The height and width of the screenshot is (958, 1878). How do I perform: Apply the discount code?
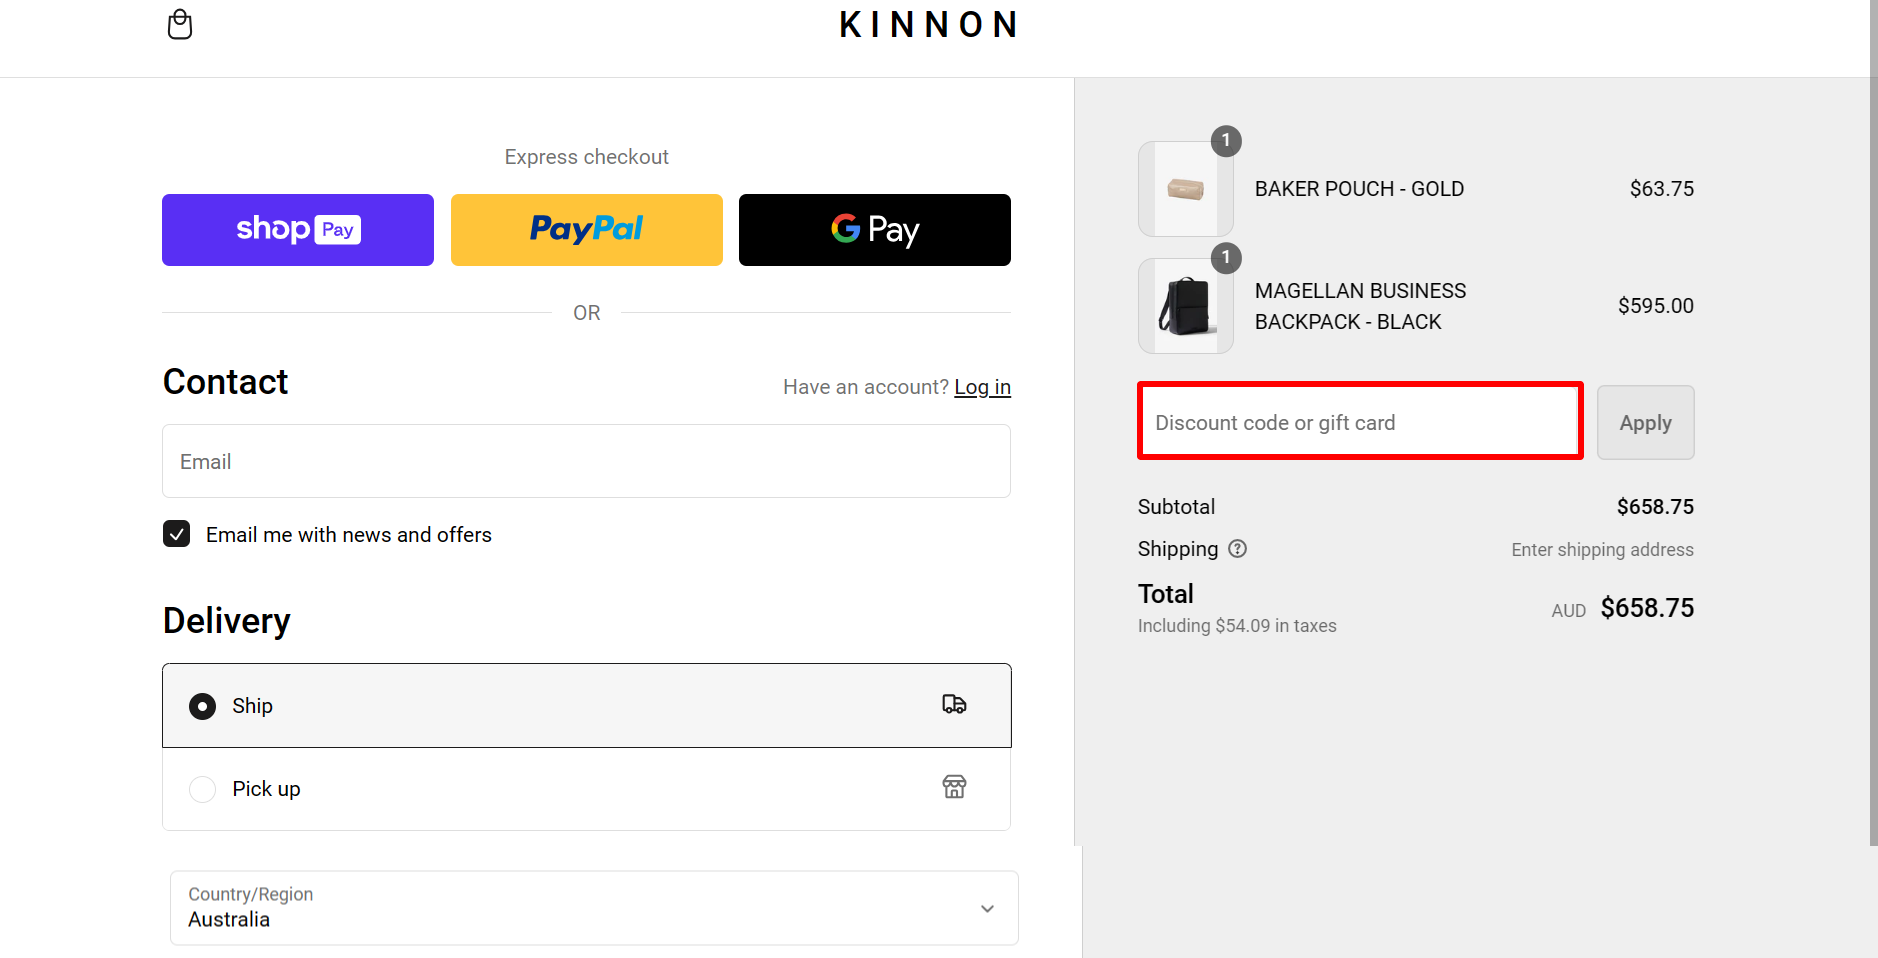click(1643, 422)
